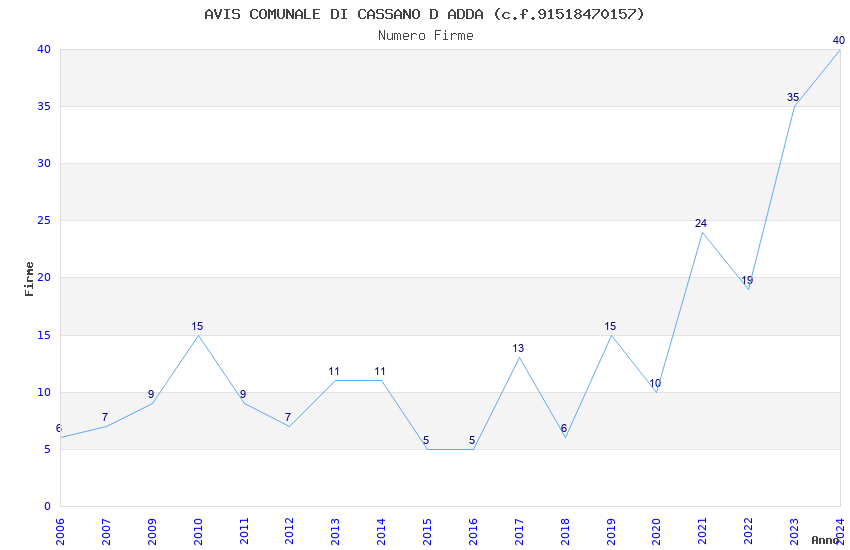The height and width of the screenshot is (550, 850).
Task: Click data label 11 for year 2013
Action: point(334,372)
